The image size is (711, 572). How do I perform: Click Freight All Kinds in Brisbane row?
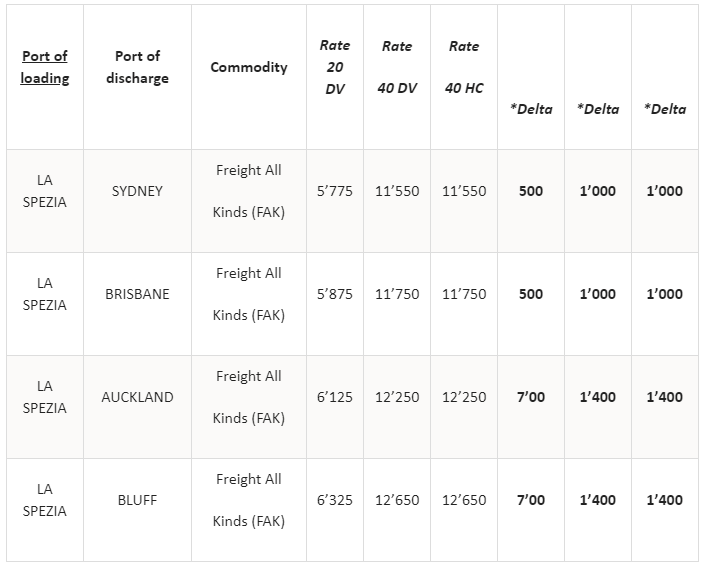pos(248,294)
